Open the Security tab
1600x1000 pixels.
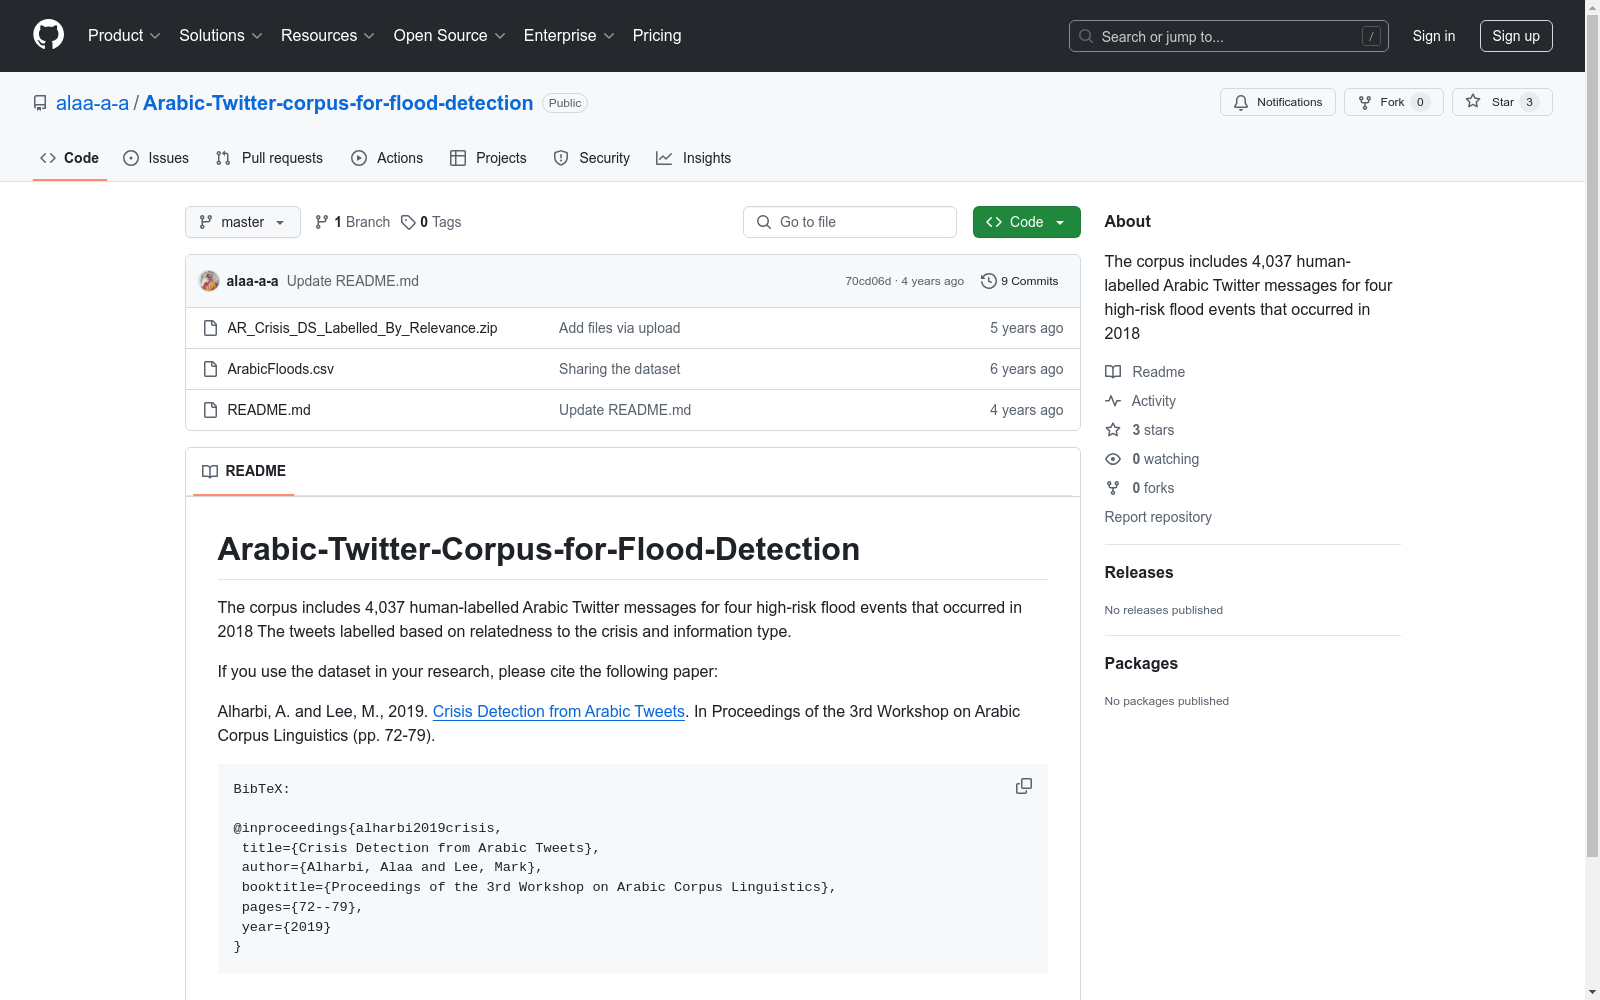(x=592, y=158)
